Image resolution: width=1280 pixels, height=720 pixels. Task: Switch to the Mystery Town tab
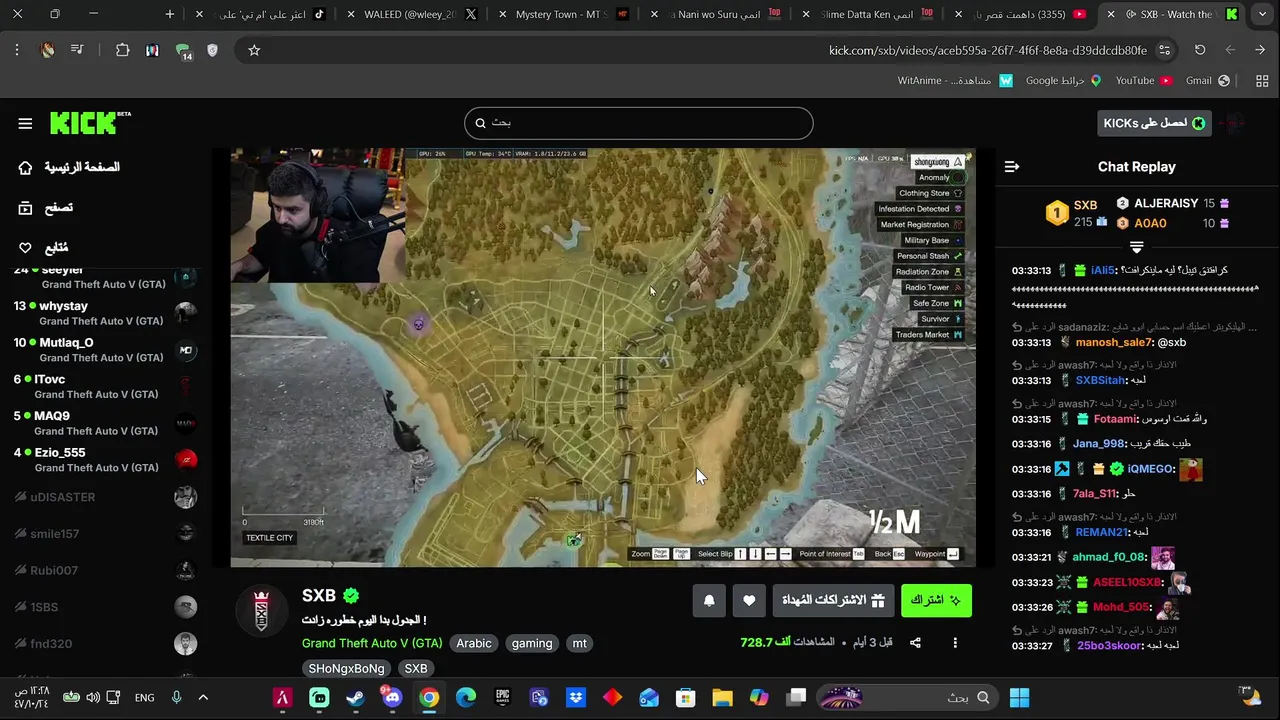(x=562, y=14)
